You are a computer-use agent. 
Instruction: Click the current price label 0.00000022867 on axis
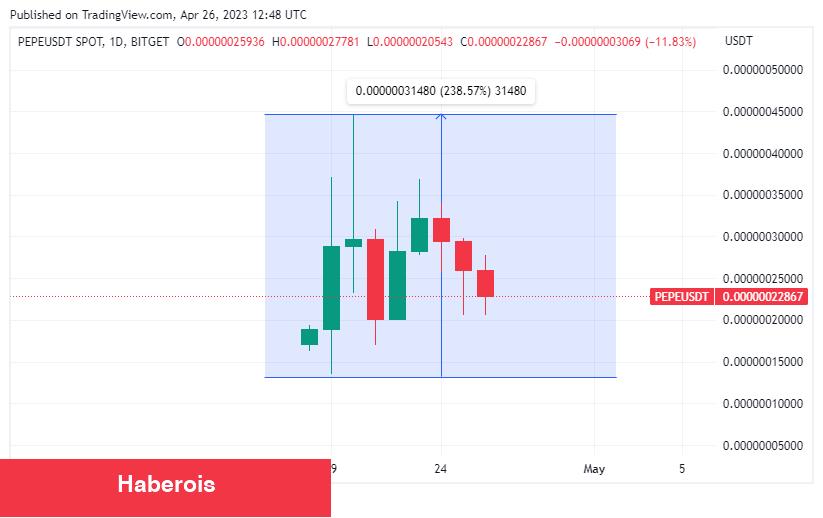pos(762,297)
